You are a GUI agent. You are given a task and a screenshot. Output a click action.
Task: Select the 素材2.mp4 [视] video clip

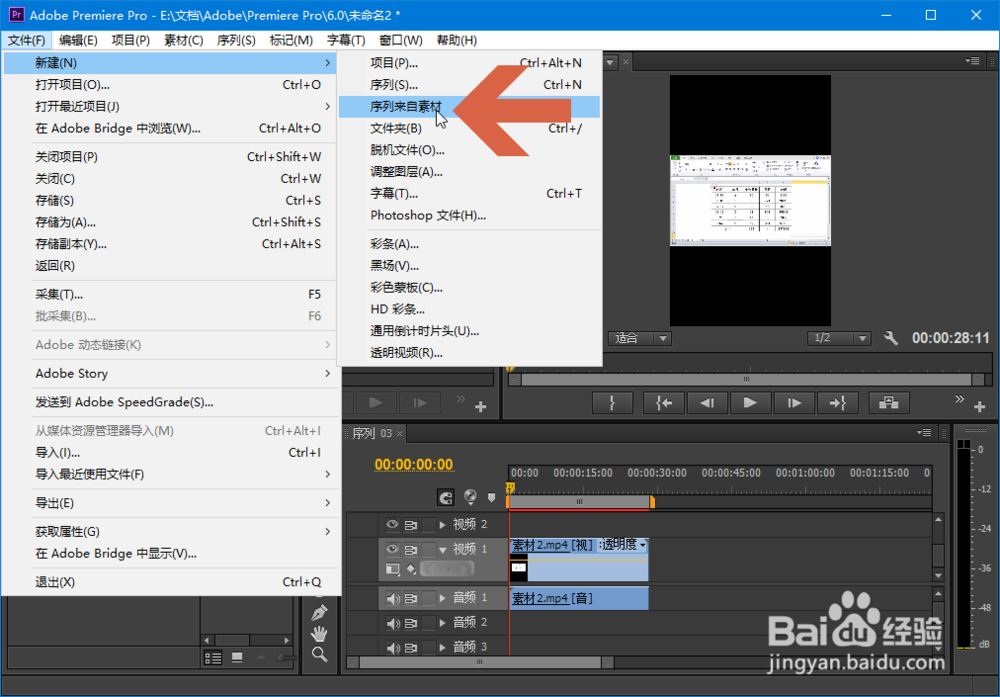tap(579, 560)
